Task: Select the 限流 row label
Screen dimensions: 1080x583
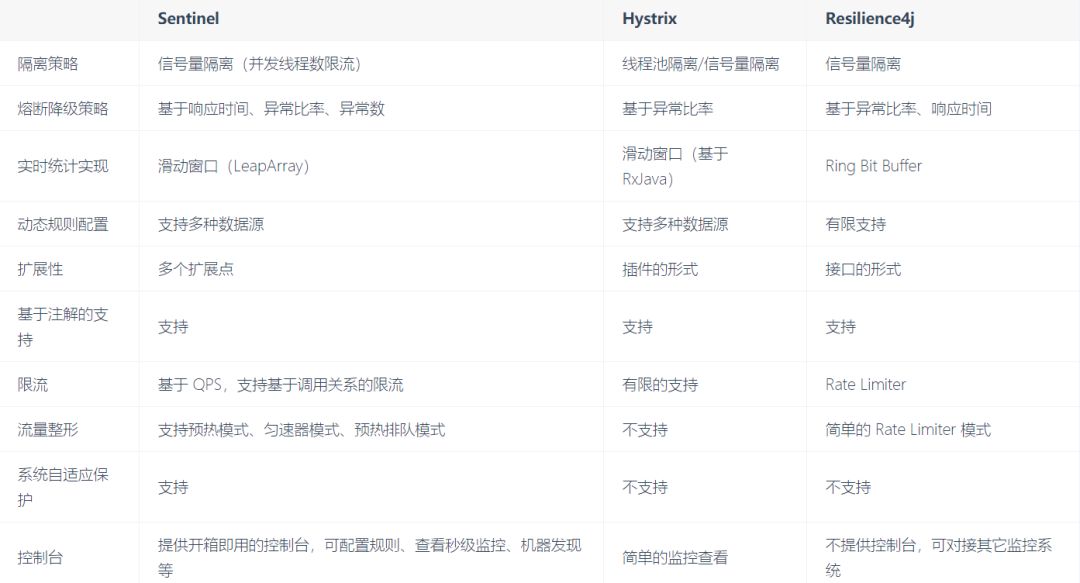Action: pos(32,385)
